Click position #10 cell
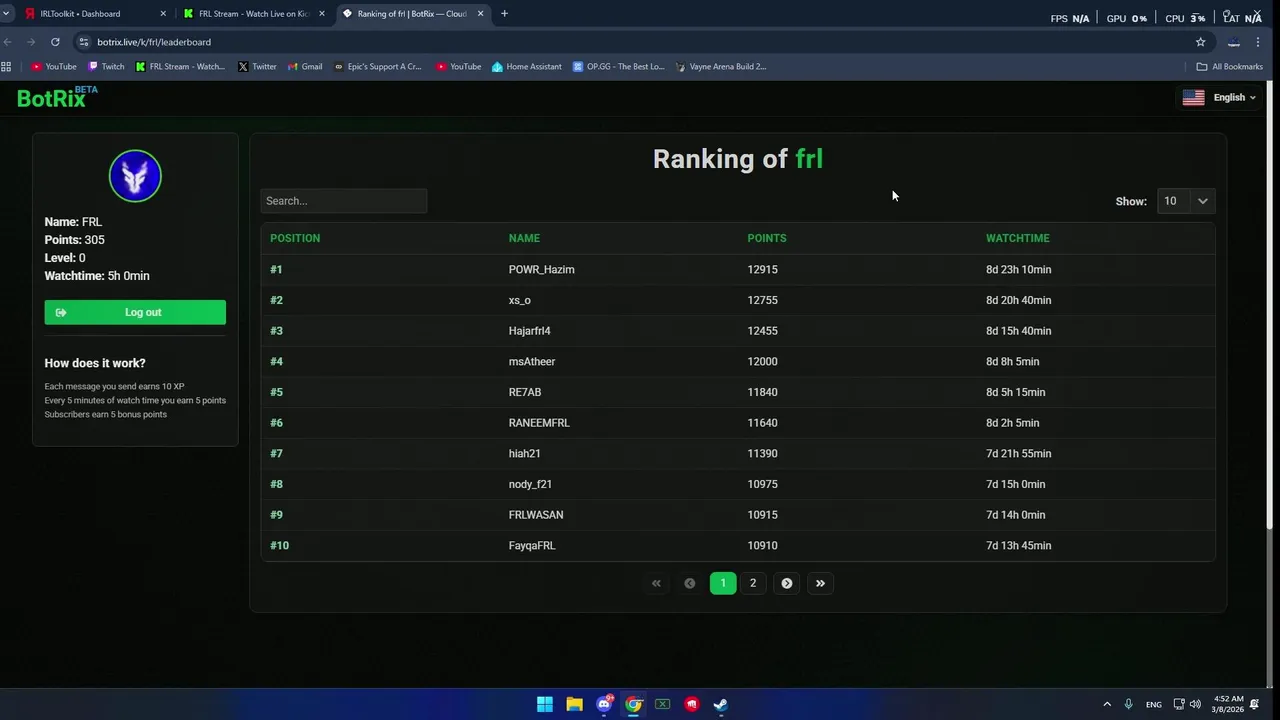 pos(279,545)
